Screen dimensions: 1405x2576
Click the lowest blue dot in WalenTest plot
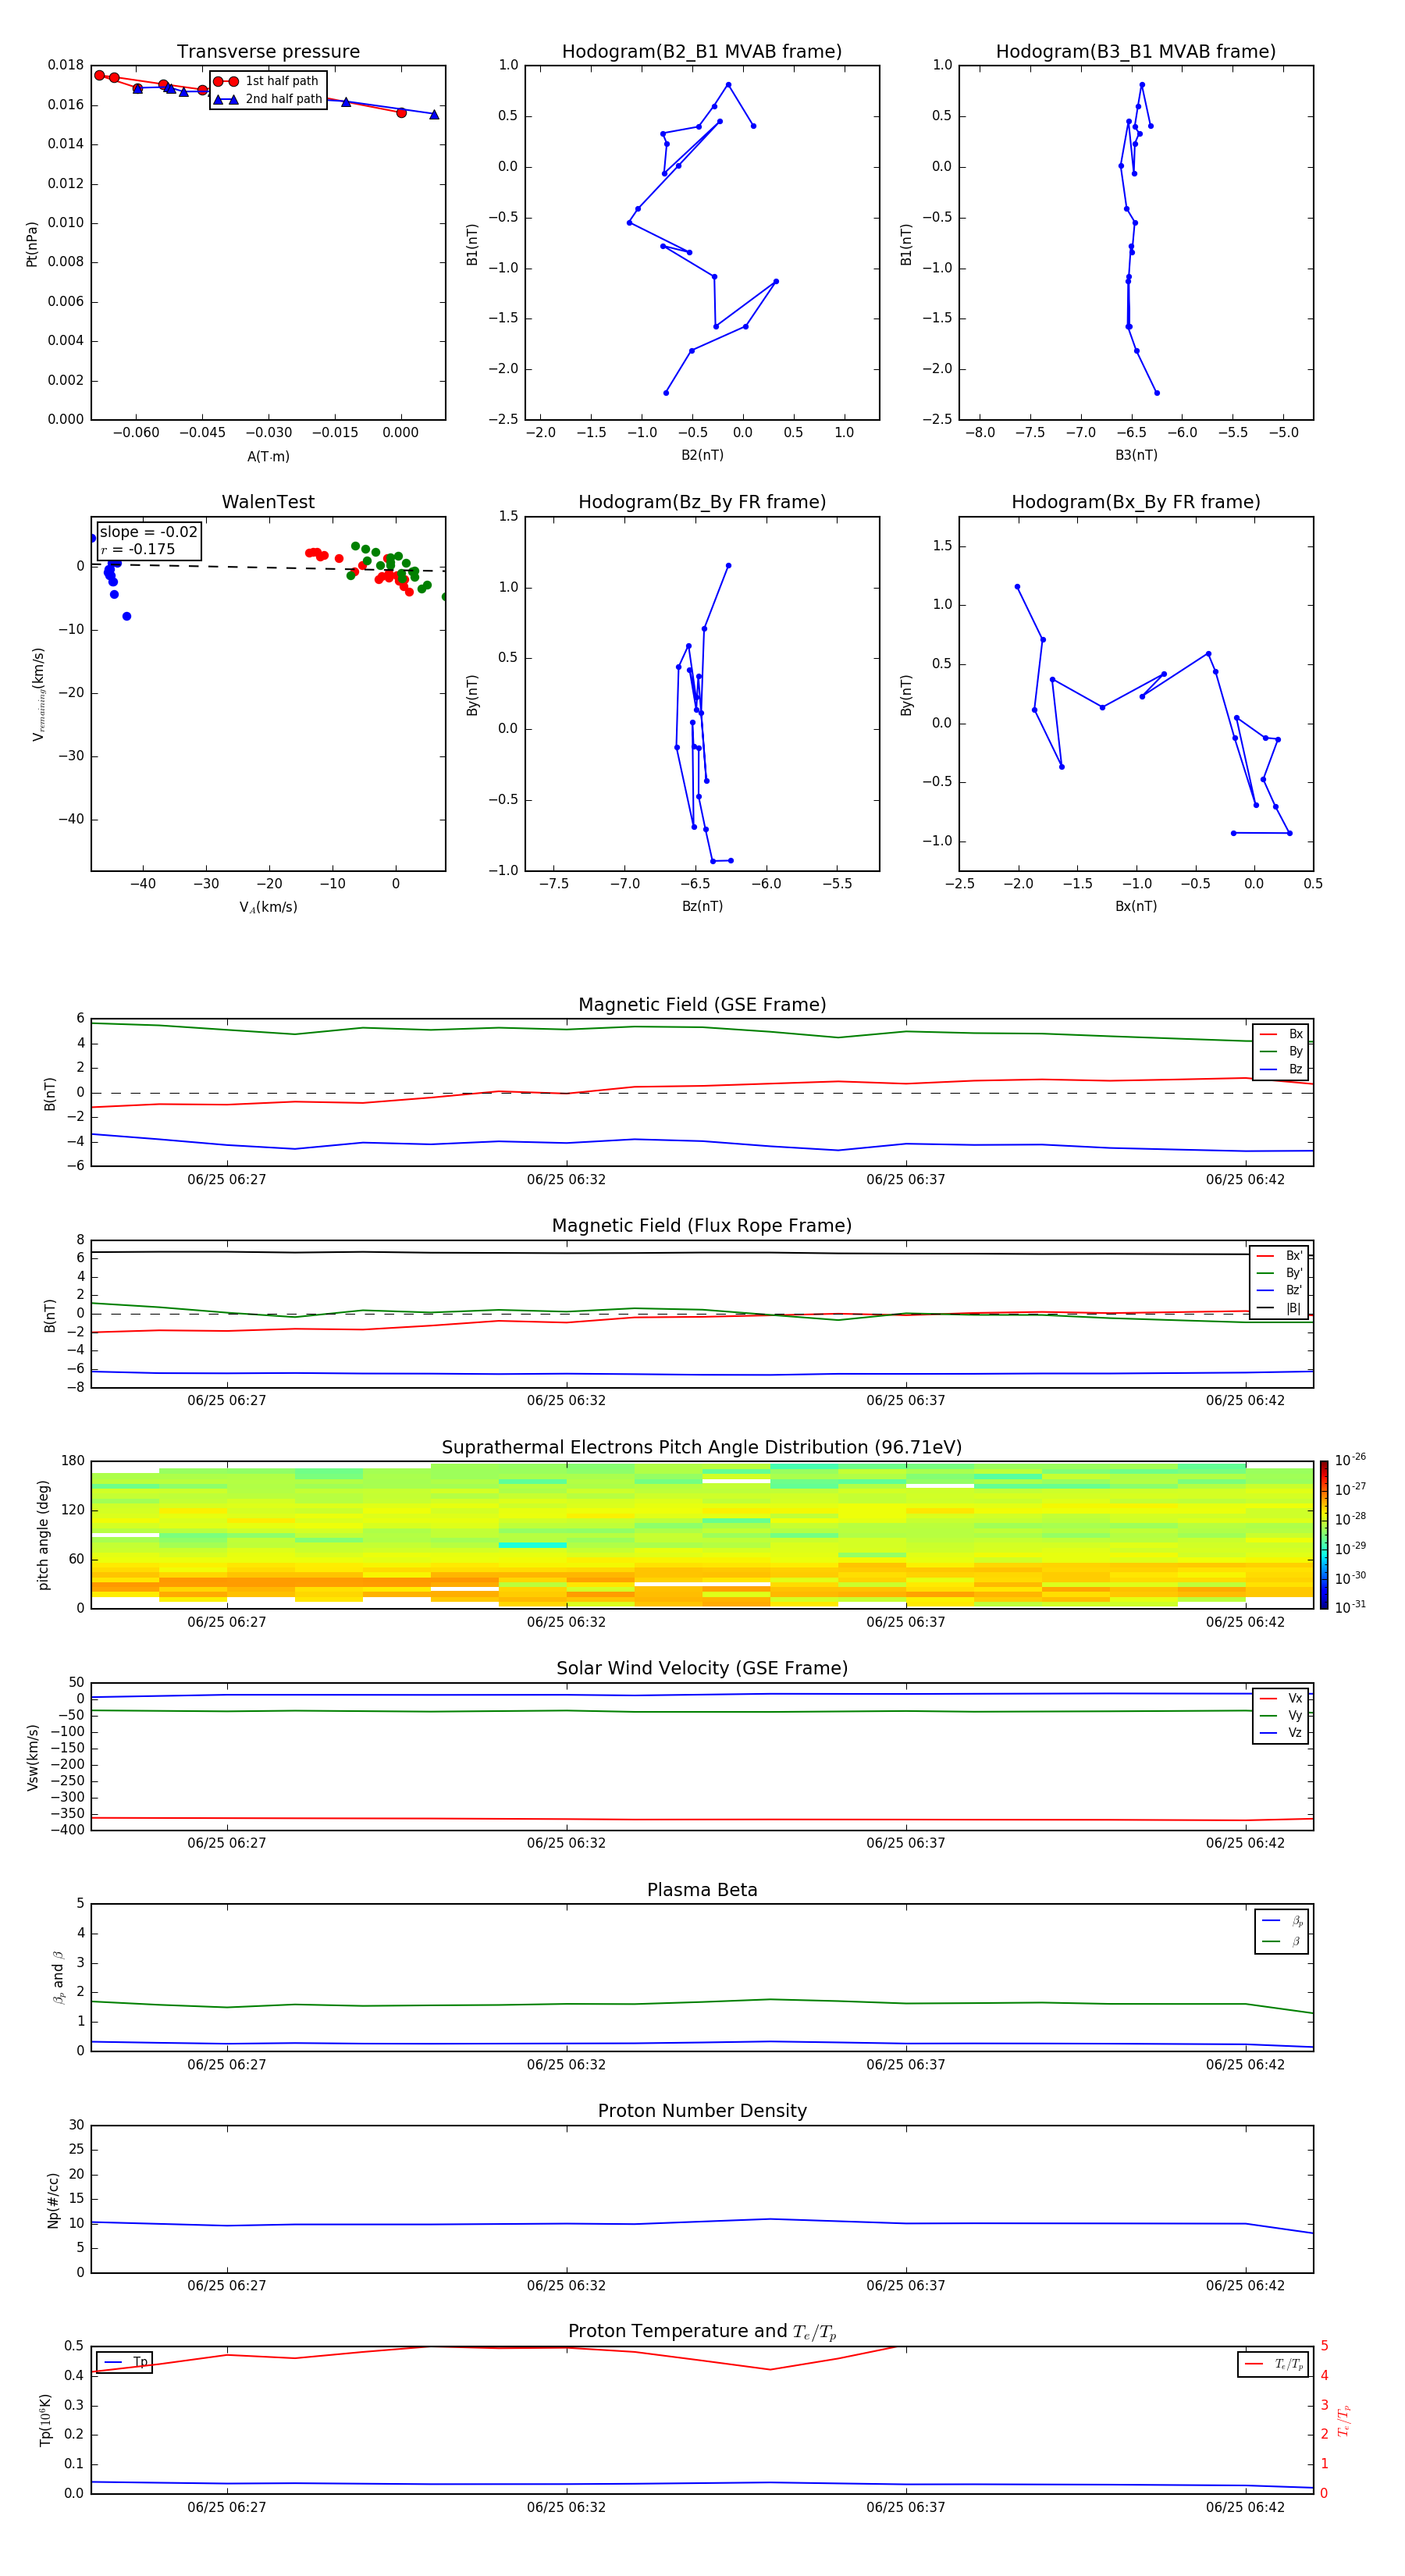click(127, 616)
